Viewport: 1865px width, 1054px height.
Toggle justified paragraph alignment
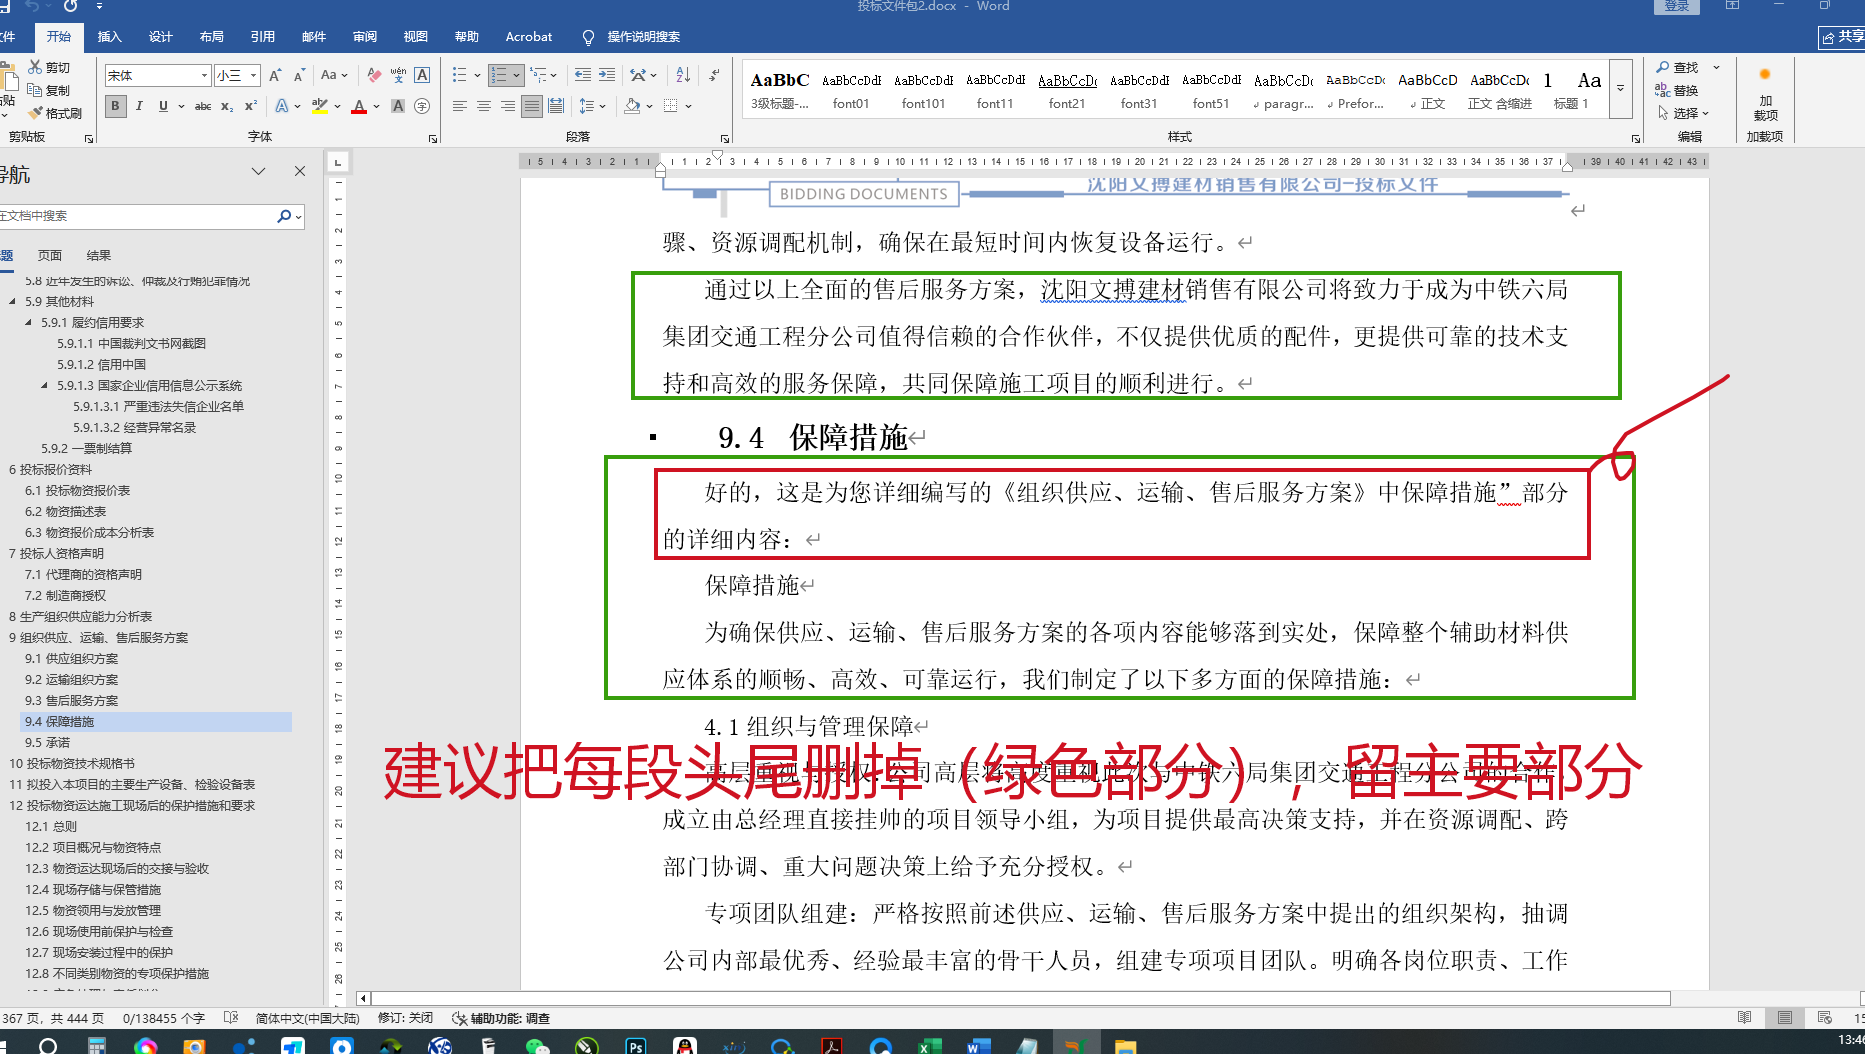coord(532,106)
